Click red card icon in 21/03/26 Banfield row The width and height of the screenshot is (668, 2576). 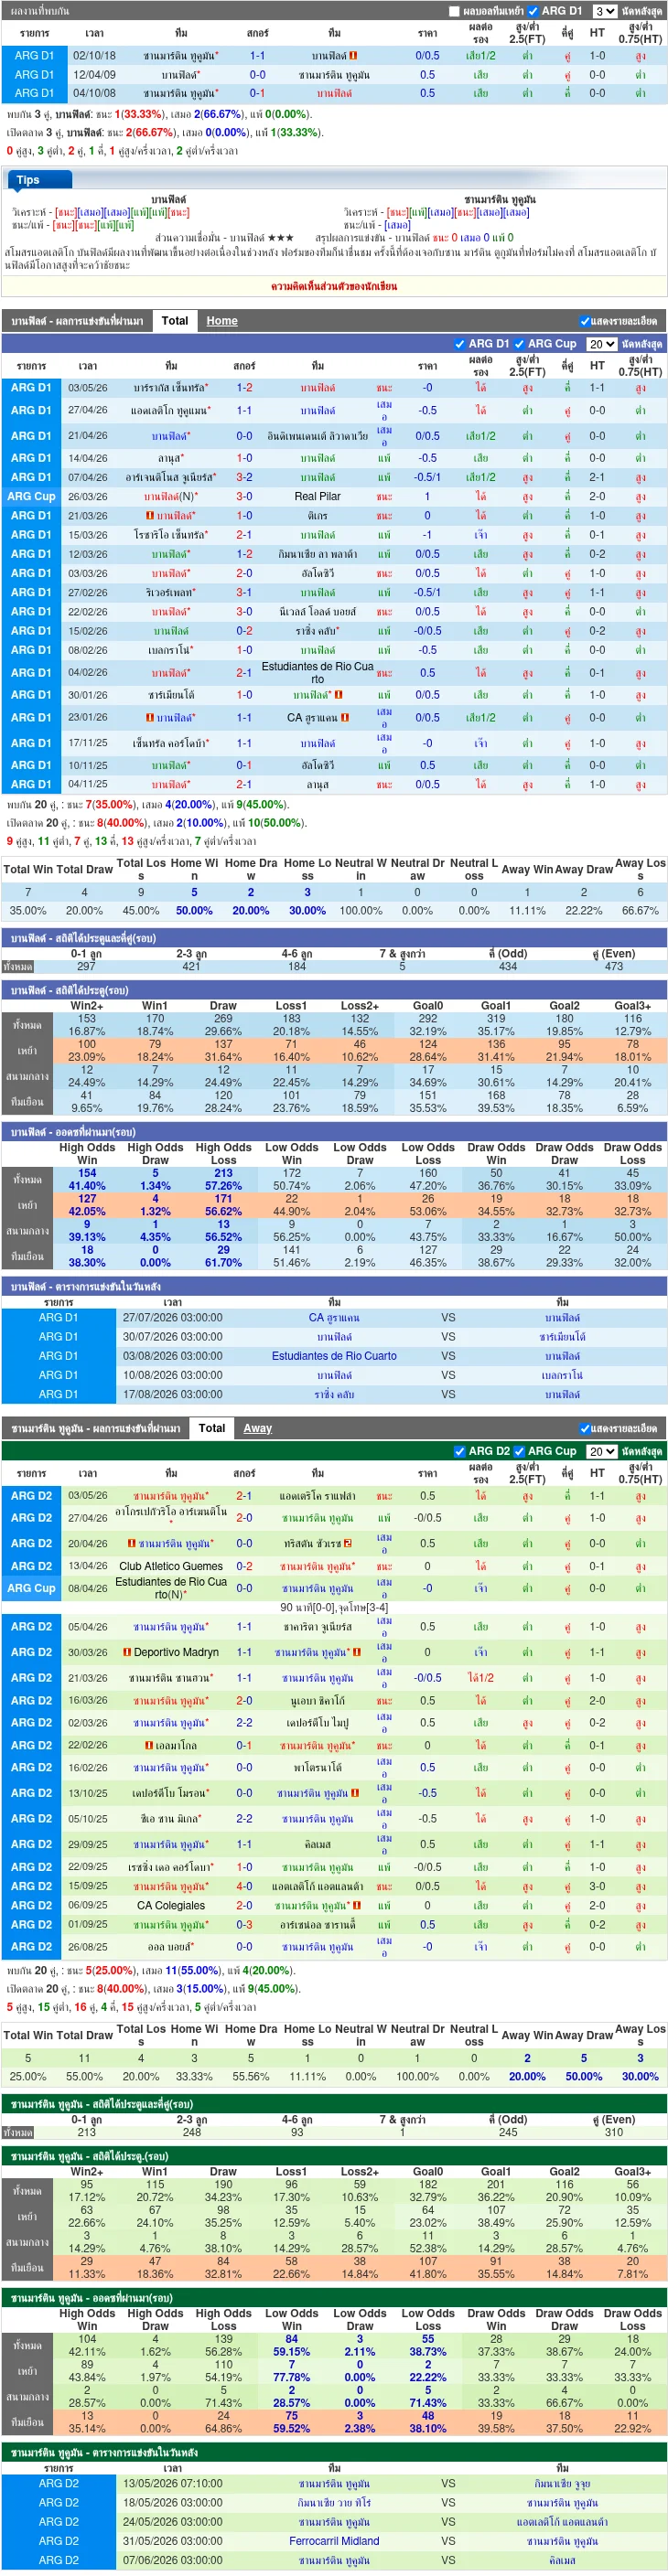point(150,516)
